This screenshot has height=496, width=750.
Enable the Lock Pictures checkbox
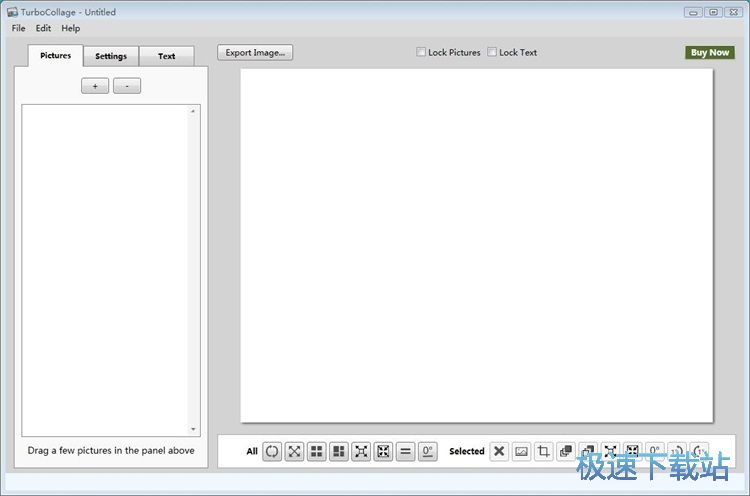421,52
